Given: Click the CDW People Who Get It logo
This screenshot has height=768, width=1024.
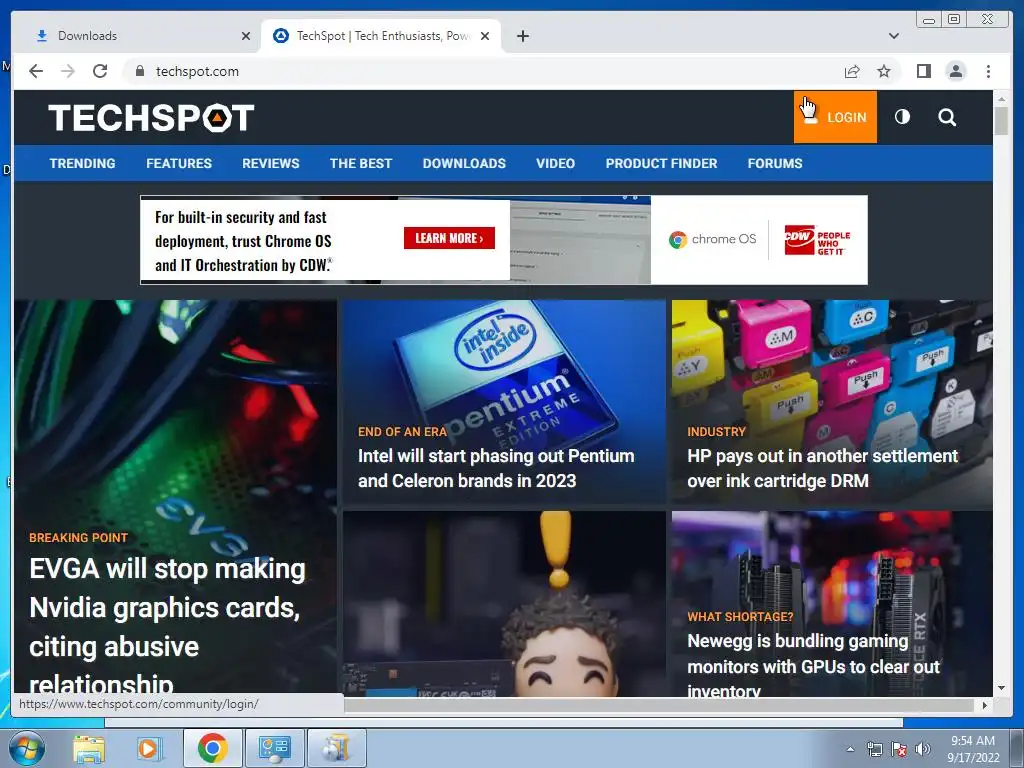Looking at the screenshot, I should tap(817, 242).
